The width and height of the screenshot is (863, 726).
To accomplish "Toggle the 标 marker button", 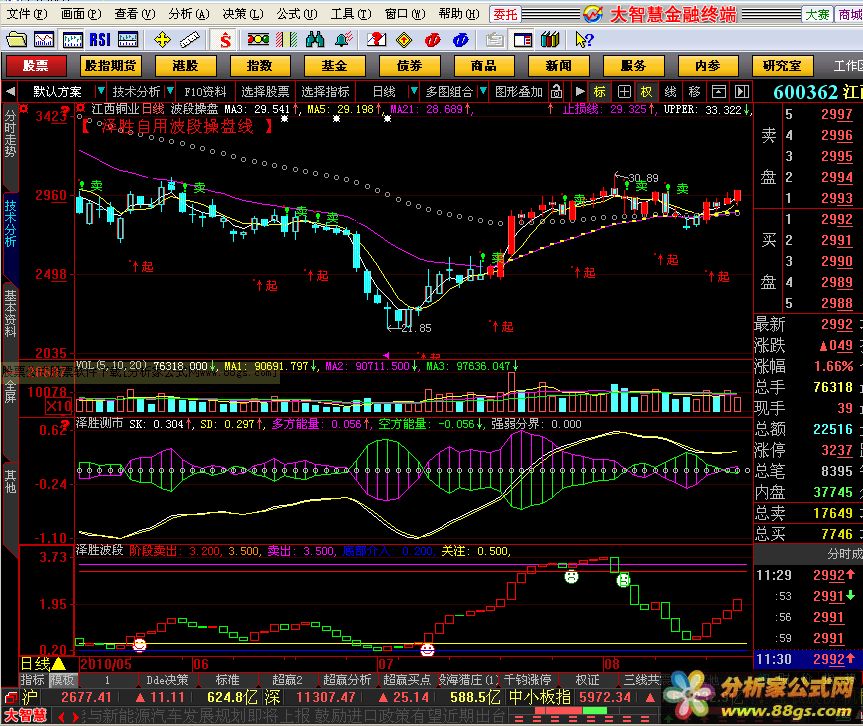I will pyautogui.click(x=600, y=91).
